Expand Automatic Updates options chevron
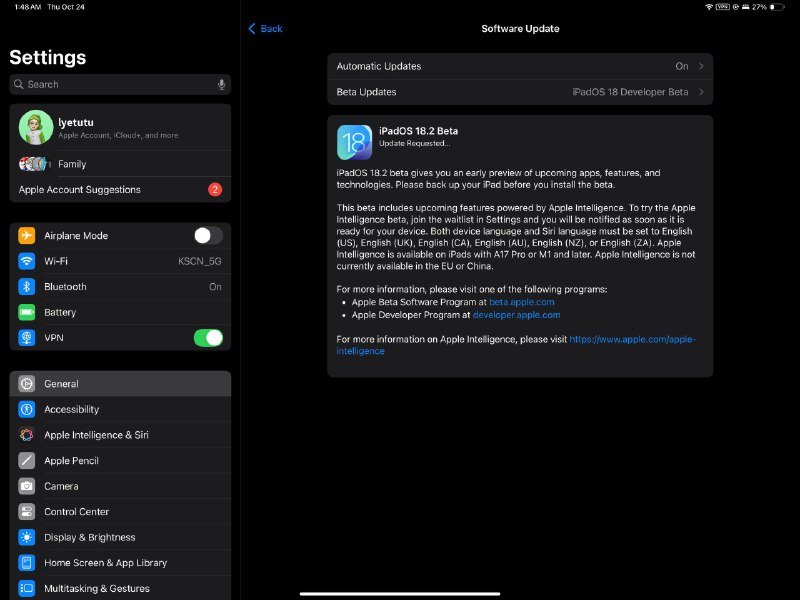800x600 pixels. coord(702,66)
